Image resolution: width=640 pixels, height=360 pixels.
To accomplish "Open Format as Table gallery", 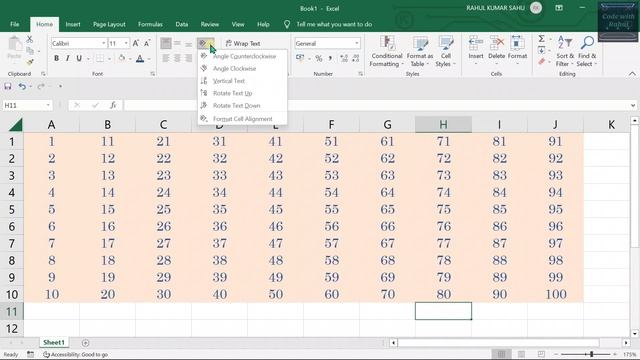I will (420, 51).
